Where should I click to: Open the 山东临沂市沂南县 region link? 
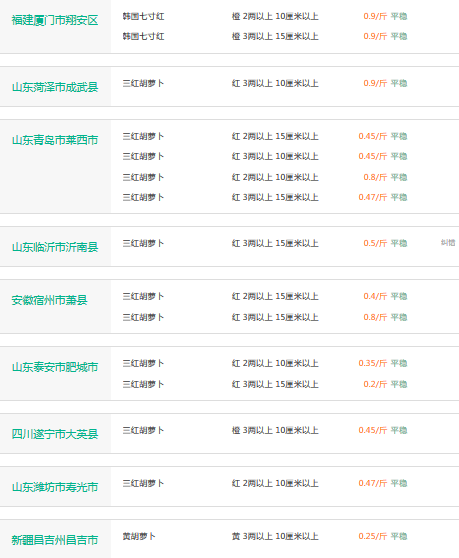coord(55,247)
